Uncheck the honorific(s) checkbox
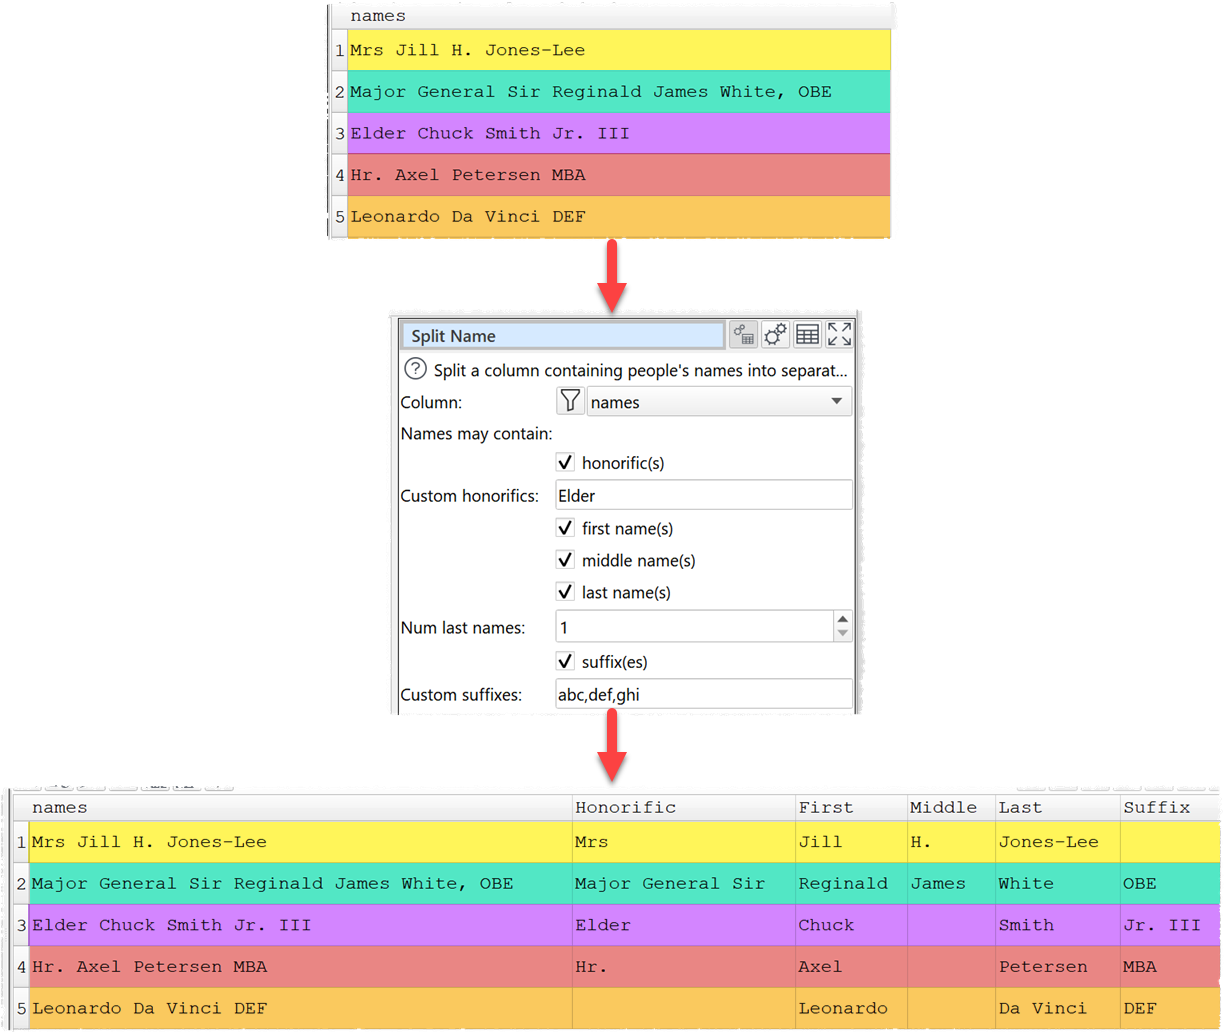The height and width of the screenshot is (1035, 1224). tap(565, 462)
